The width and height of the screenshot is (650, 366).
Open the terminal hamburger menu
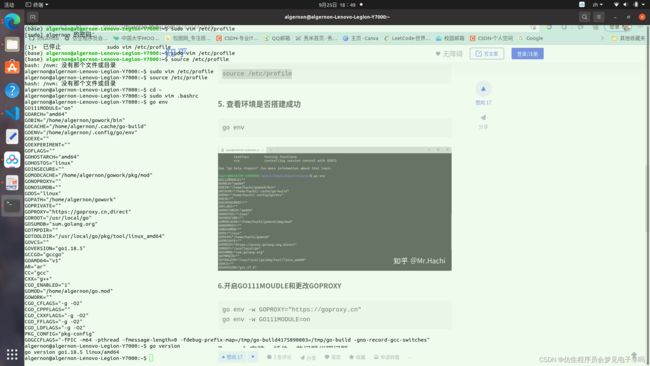pyautogui.click(x=599, y=17)
